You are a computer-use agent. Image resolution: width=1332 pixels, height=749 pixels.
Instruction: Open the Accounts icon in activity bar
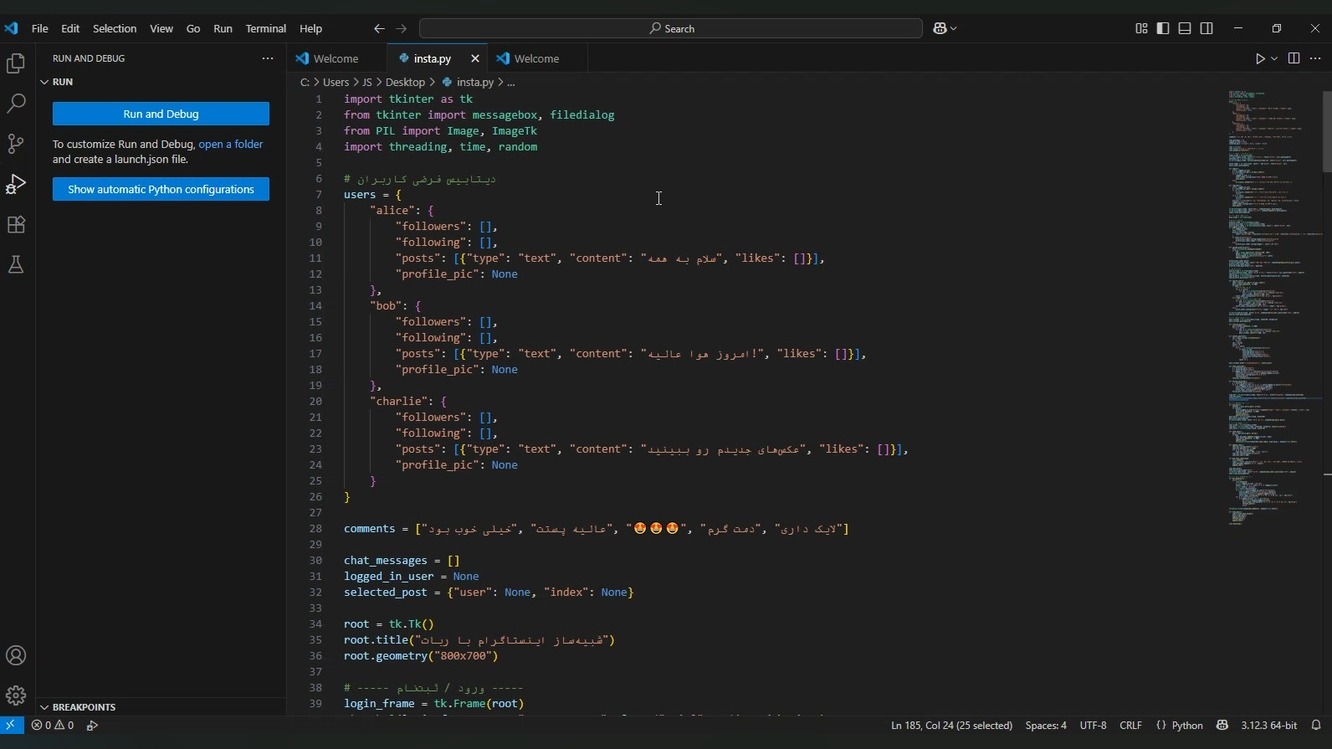click(16, 656)
